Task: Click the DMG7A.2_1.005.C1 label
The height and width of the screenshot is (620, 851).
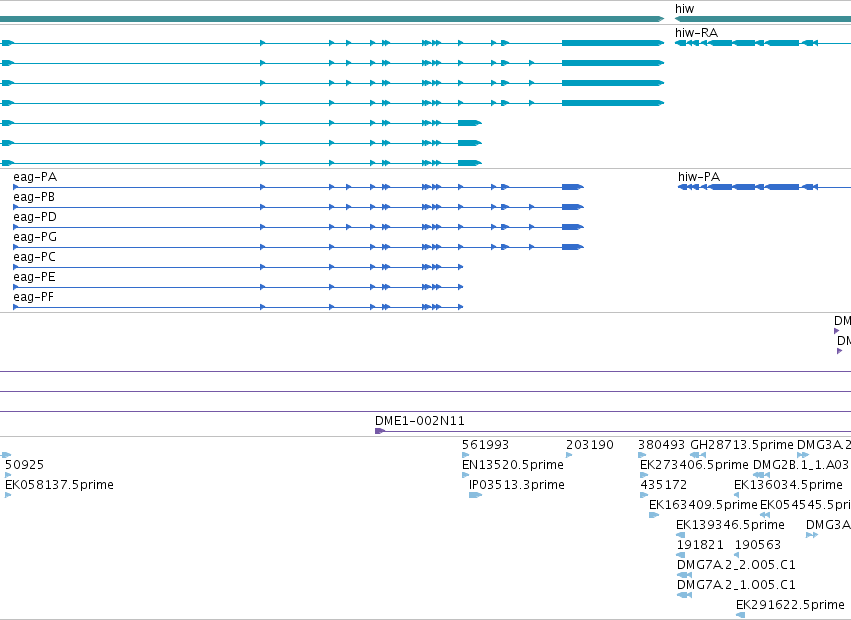Action: (x=736, y=585)
